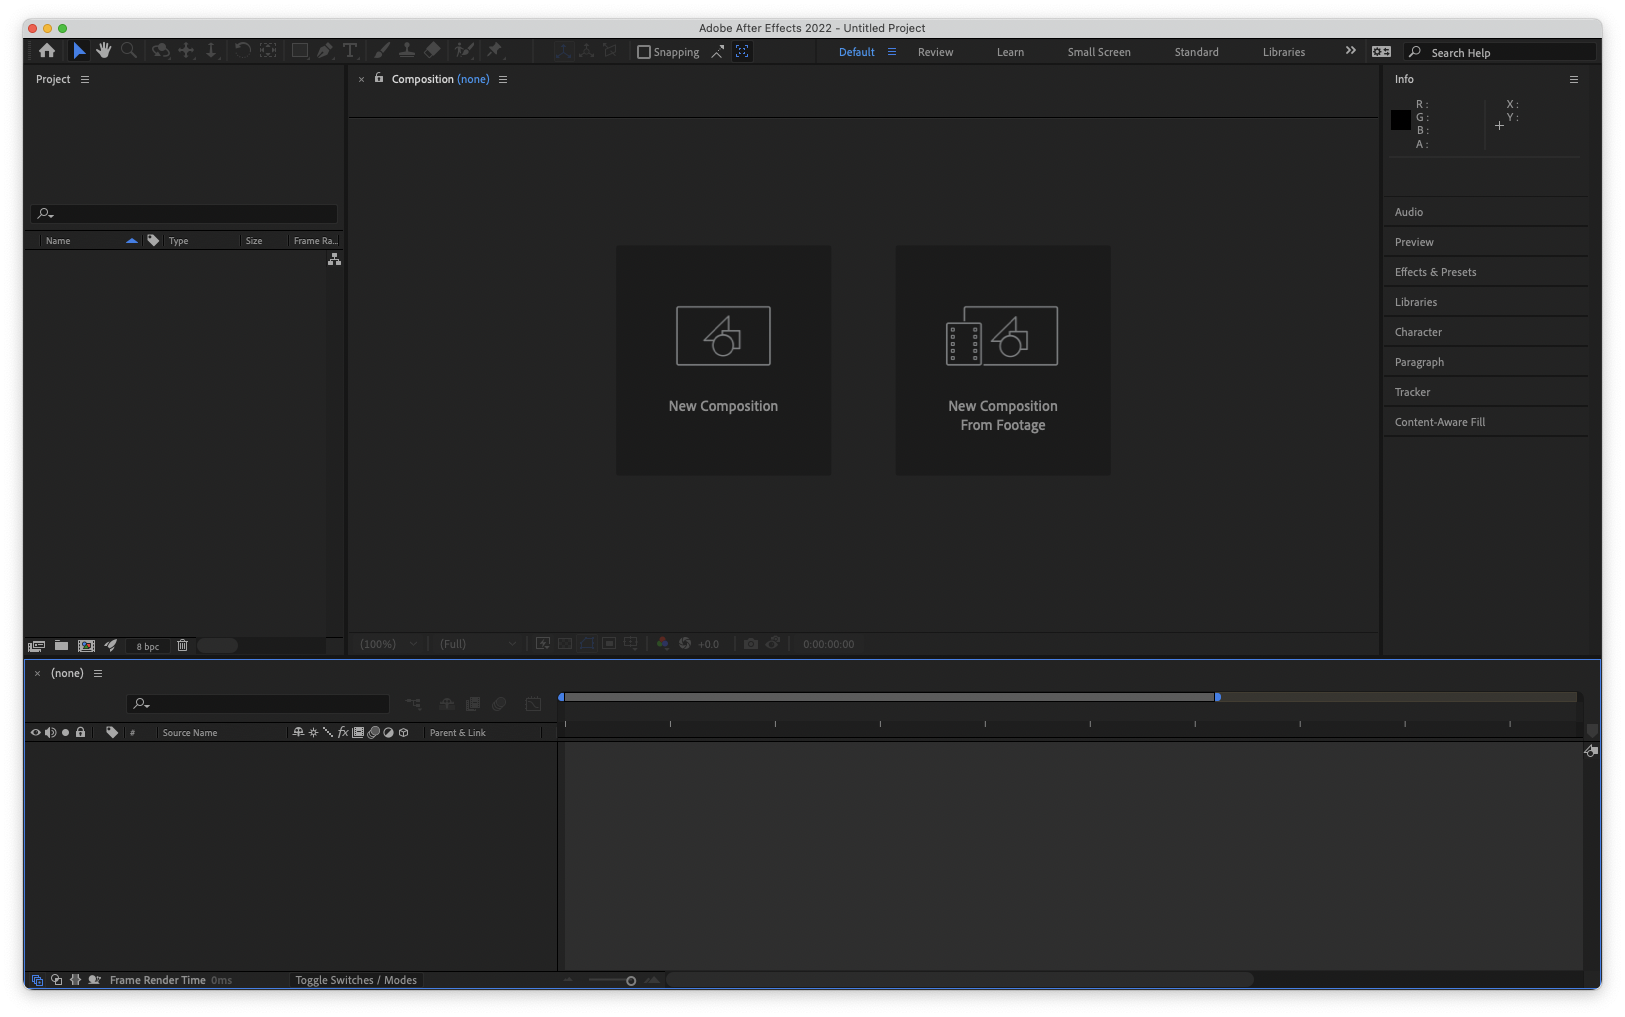
Task: Toggle the video eye column header
Action: (x=35, y=733)
